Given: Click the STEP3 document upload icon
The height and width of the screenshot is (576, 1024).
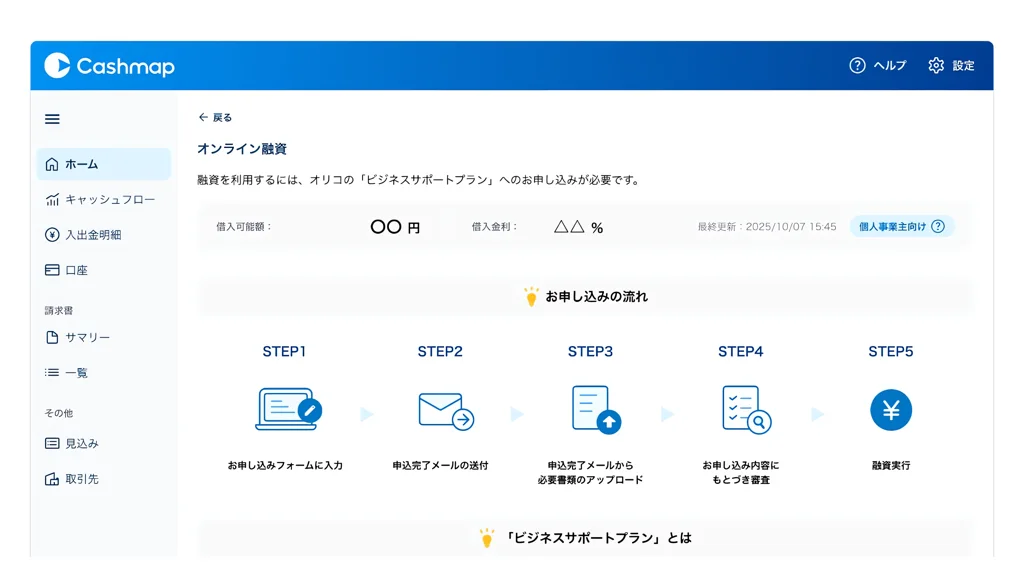Looking at the screenshot, I should click(x=595, y=409).
